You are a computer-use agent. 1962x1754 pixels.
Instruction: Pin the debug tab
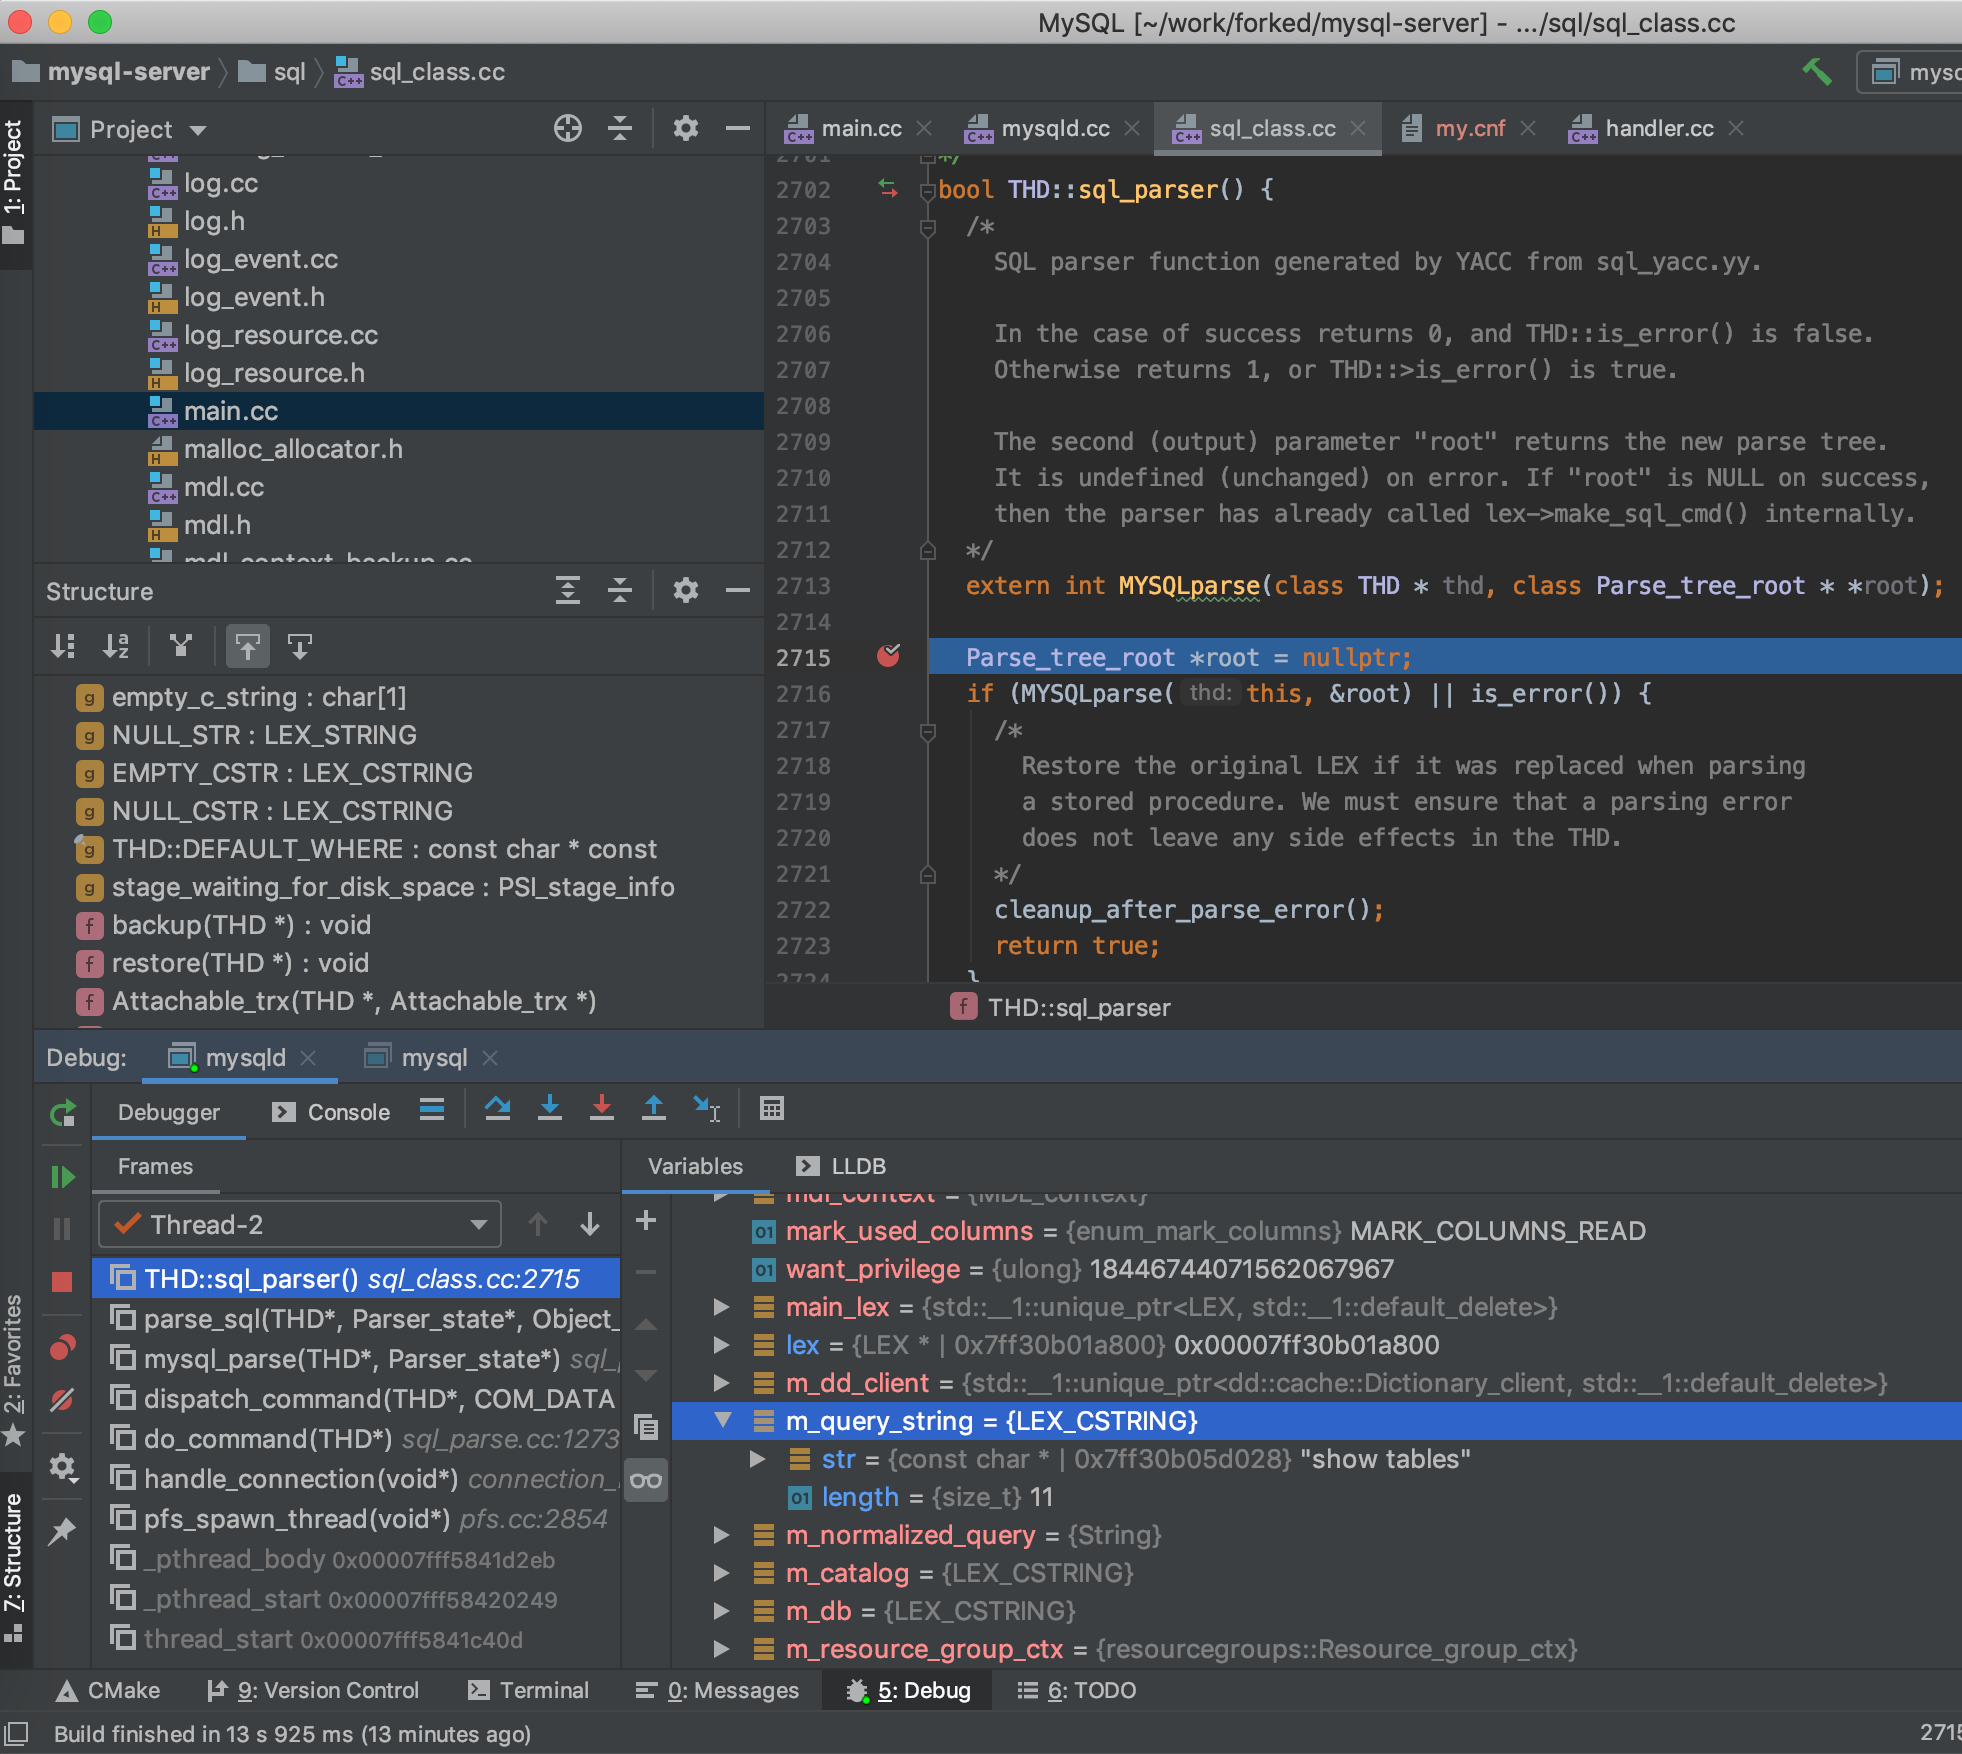(62, 1531)
